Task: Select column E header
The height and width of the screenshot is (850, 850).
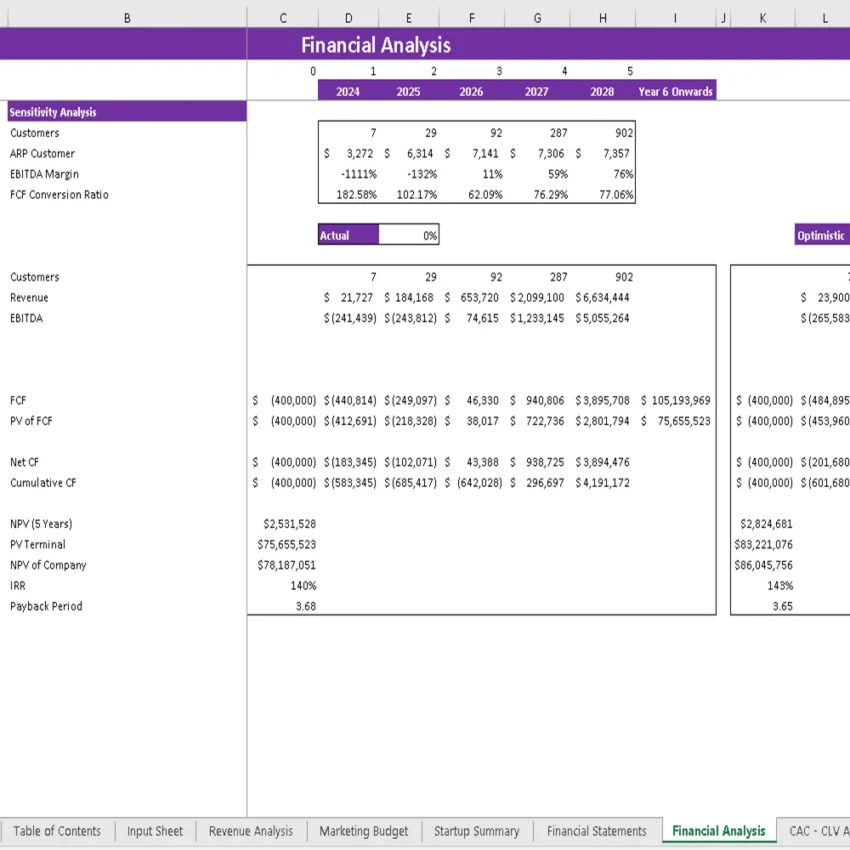Action: (408, 17)
